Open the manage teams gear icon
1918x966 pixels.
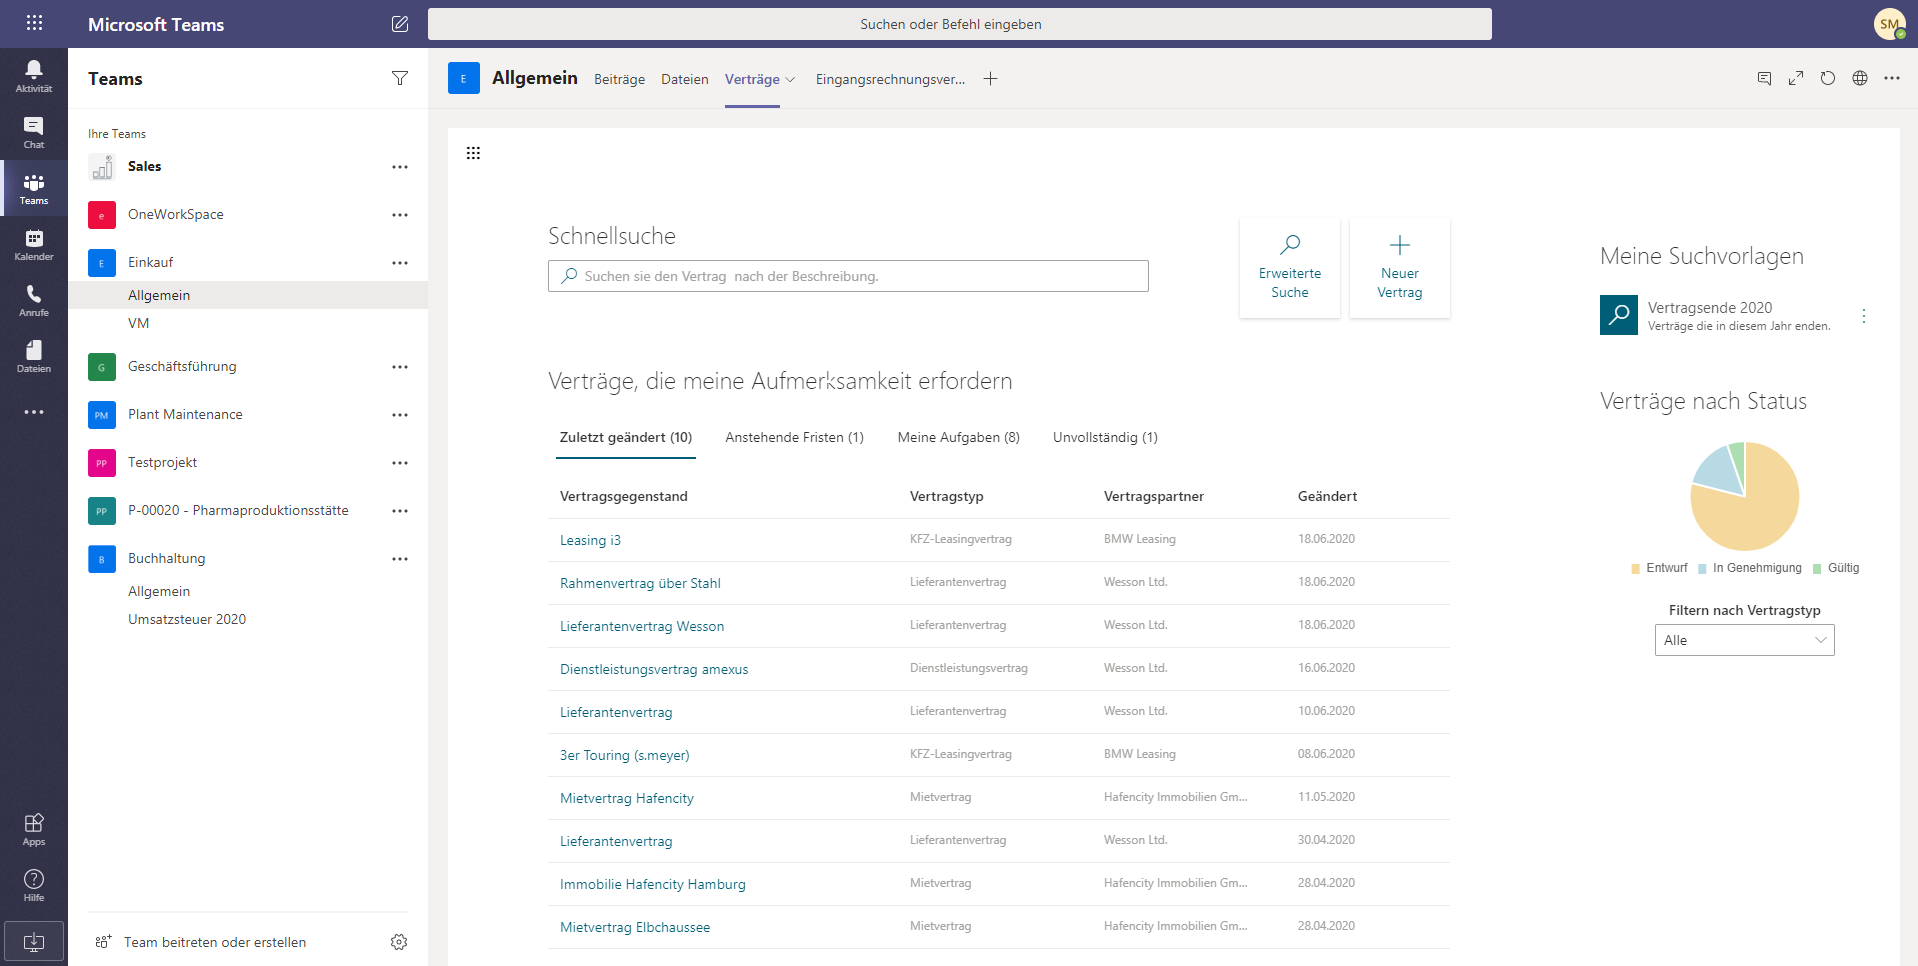tap(399, 942)
